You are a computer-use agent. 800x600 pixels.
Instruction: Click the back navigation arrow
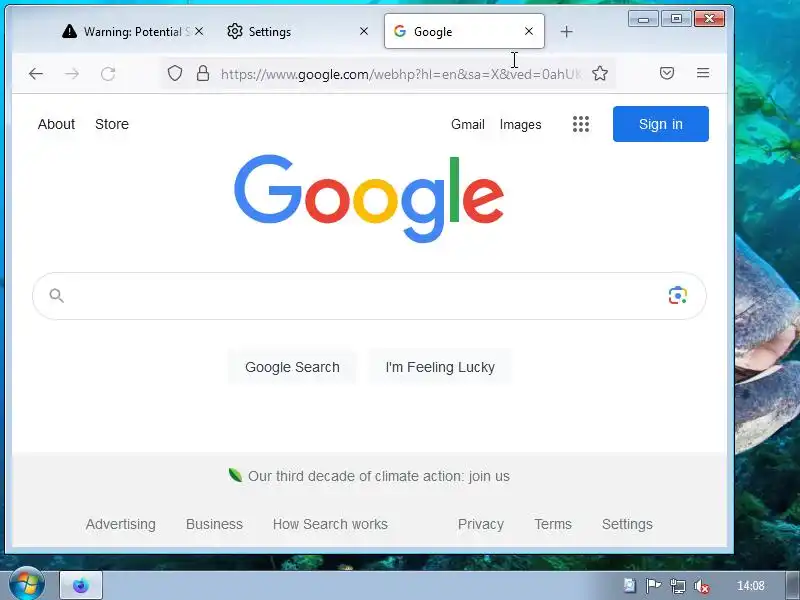click(36, 74)
